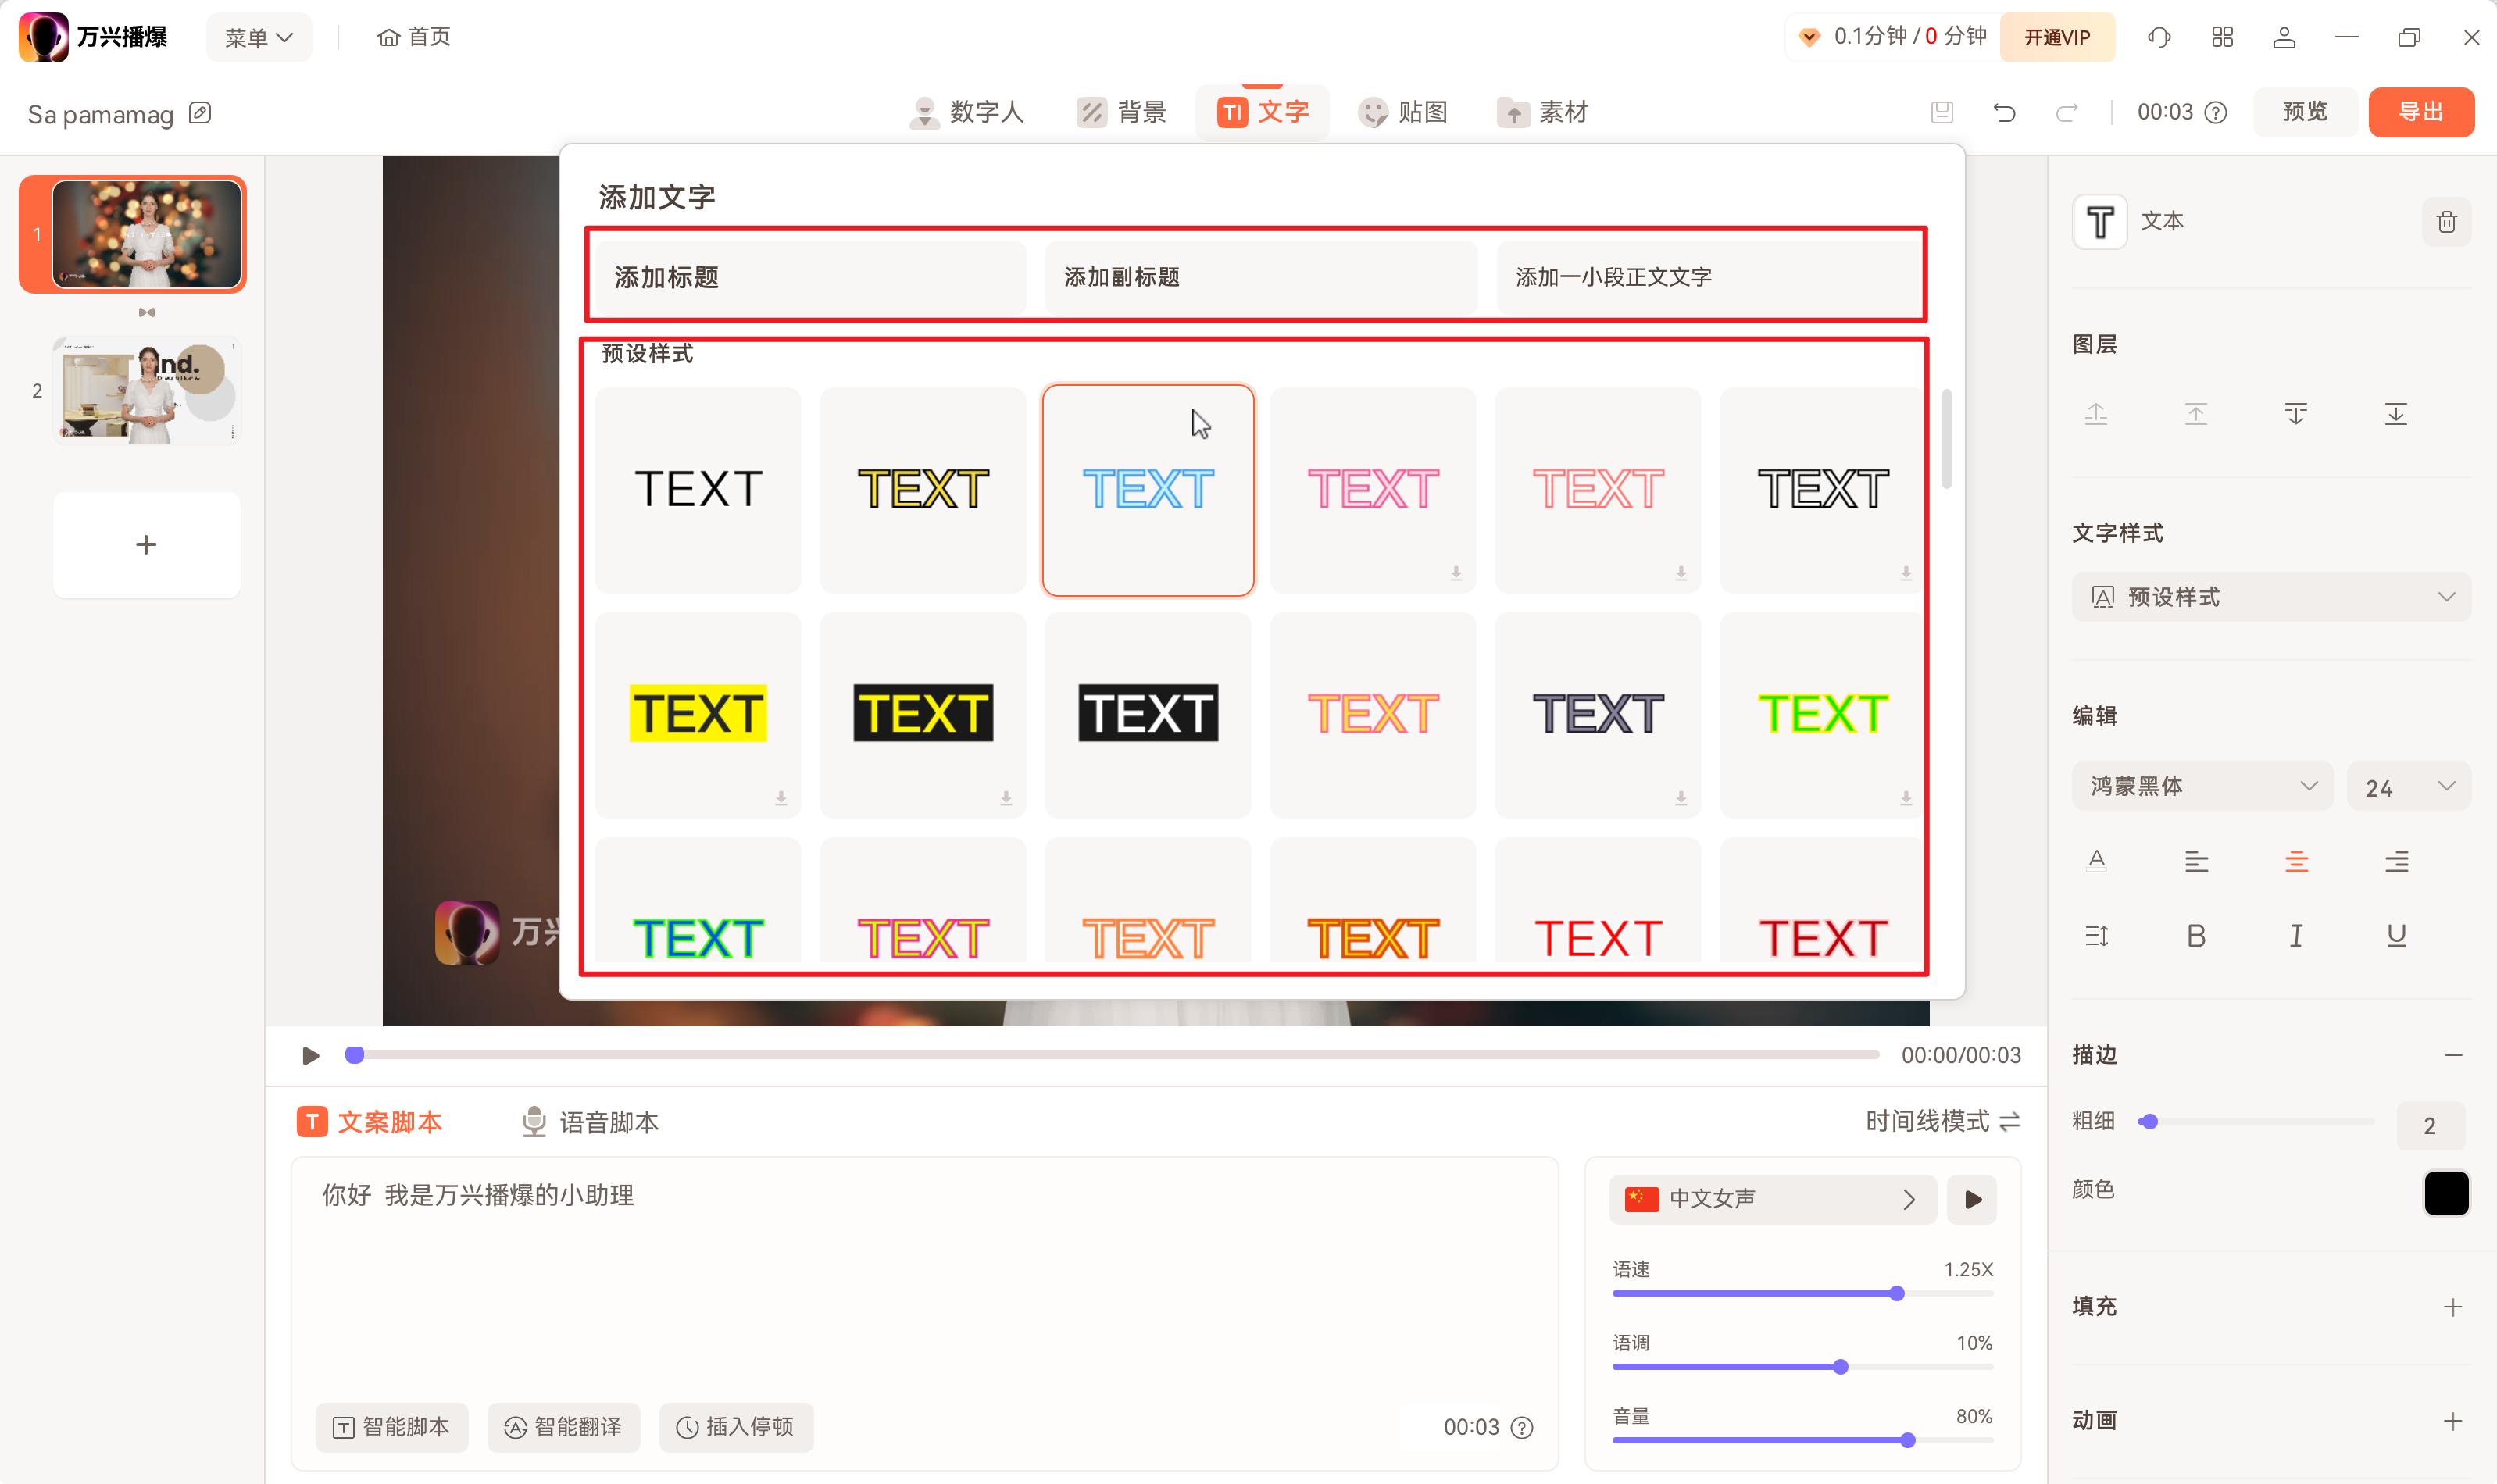Viewport: 2497px width, 1484px height.
Task: Click the trash delete icon in text panel
Action: 2446,222
